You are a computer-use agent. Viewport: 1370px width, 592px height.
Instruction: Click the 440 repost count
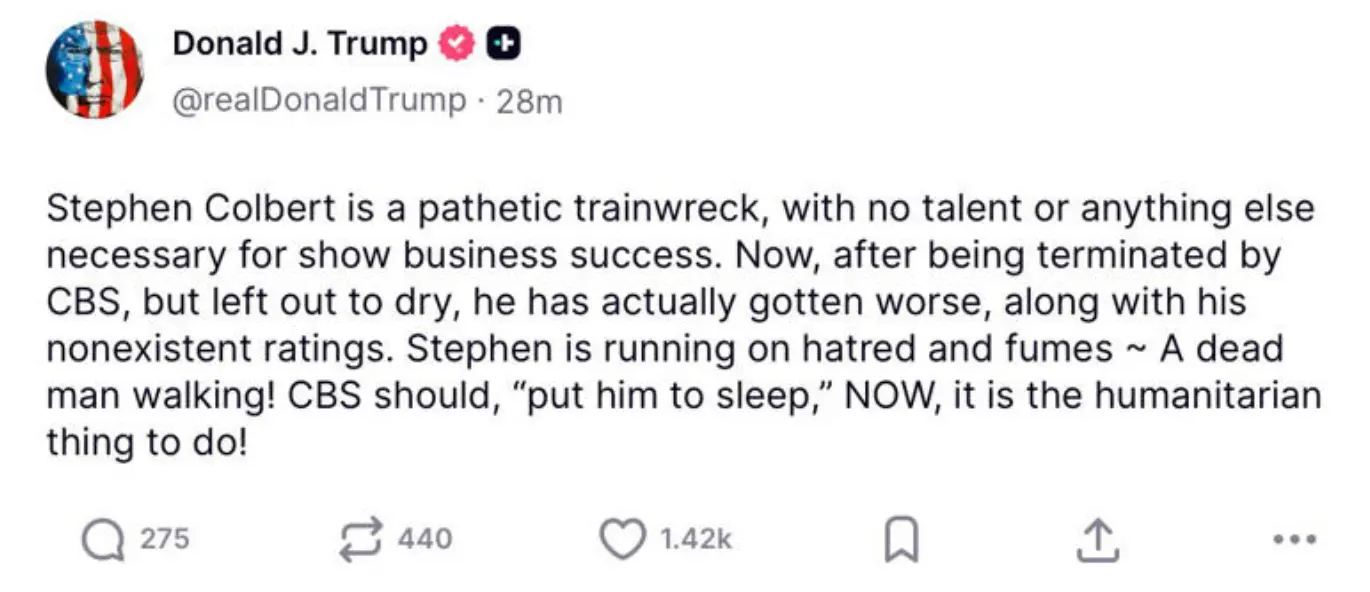point(425,539)
